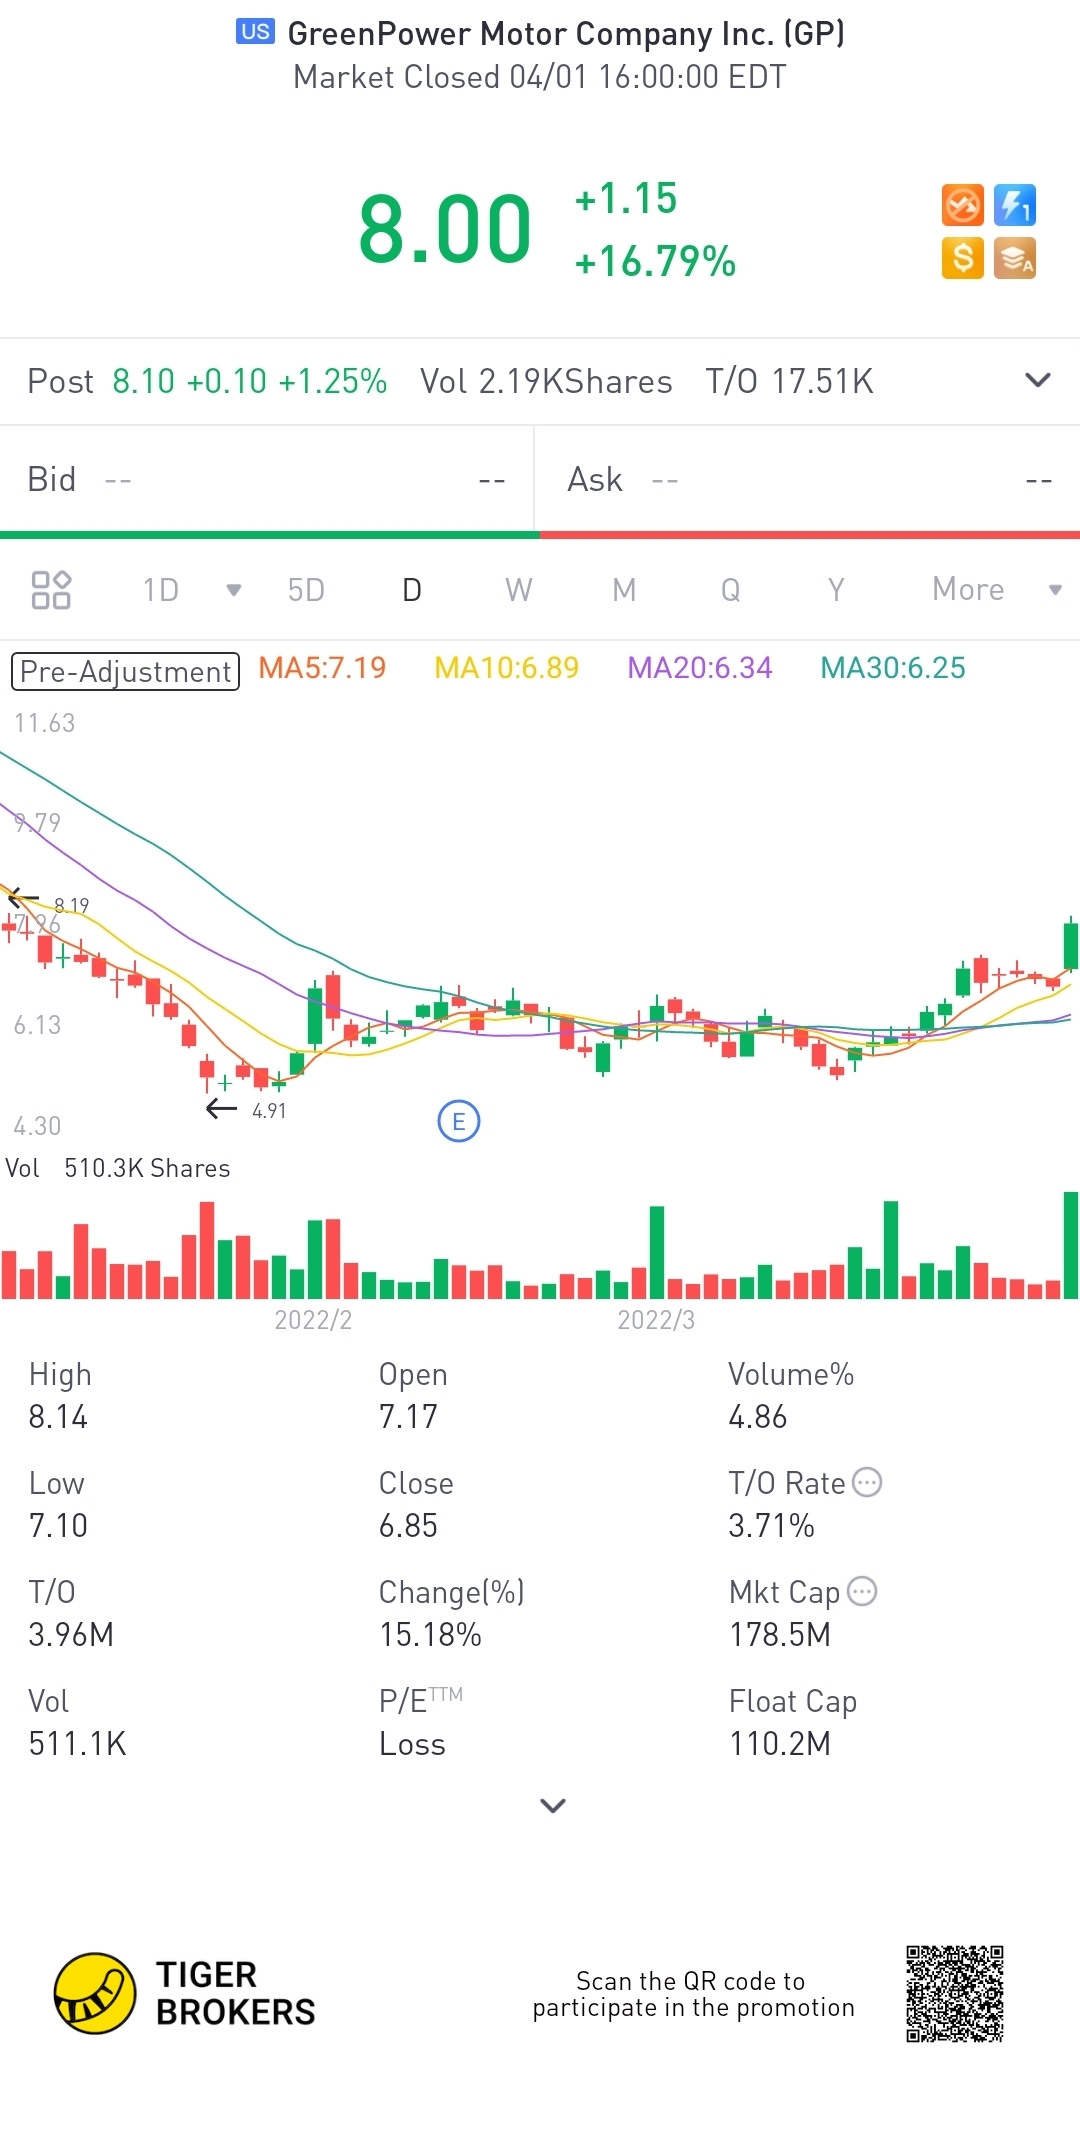Image resolution: width=1080 pixels, height=2145 pixels.
Task: Tap the Change(%) 15.18% value
Action: (430, 1635)
